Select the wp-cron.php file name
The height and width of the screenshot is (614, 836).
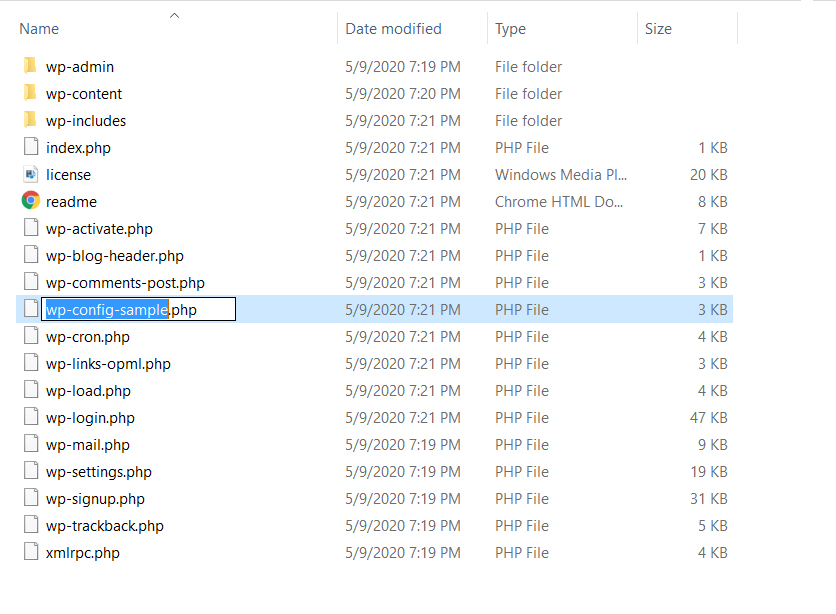(88, 337)
